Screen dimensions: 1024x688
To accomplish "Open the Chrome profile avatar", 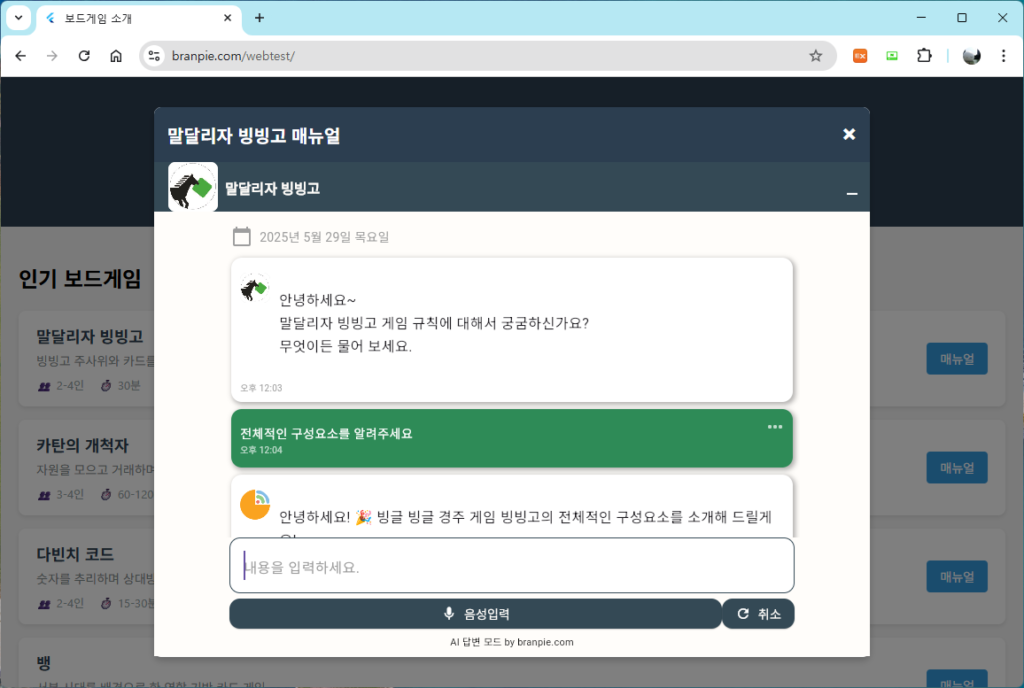I will click(x=972, y=56).
